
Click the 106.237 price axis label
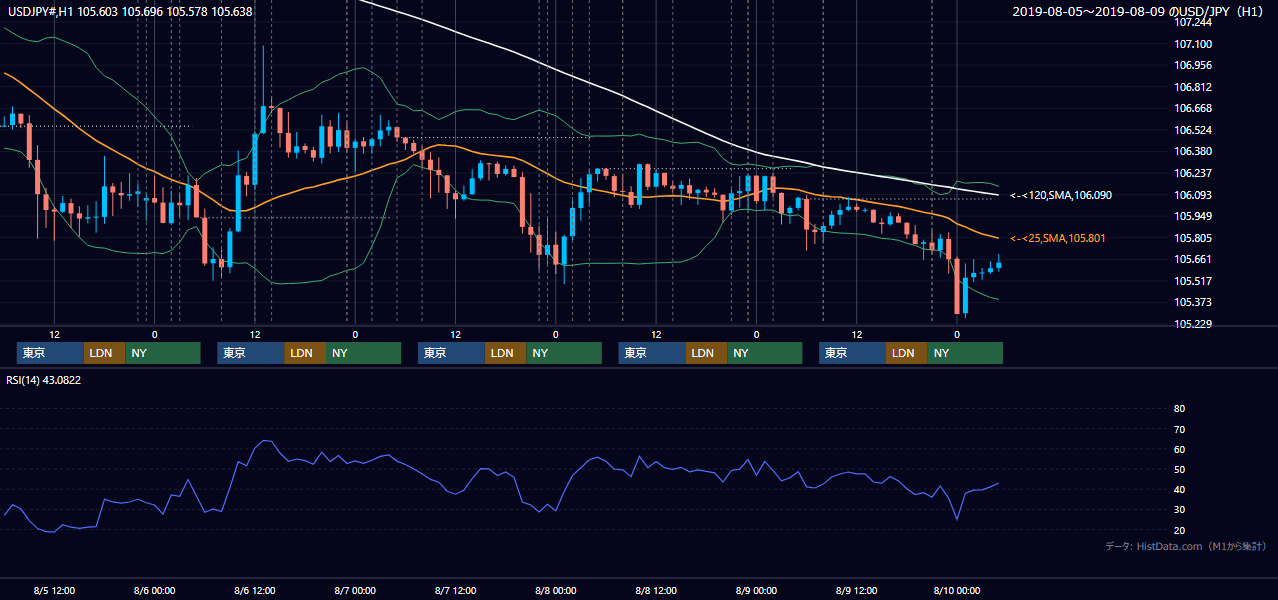[x=1193, y=173]
